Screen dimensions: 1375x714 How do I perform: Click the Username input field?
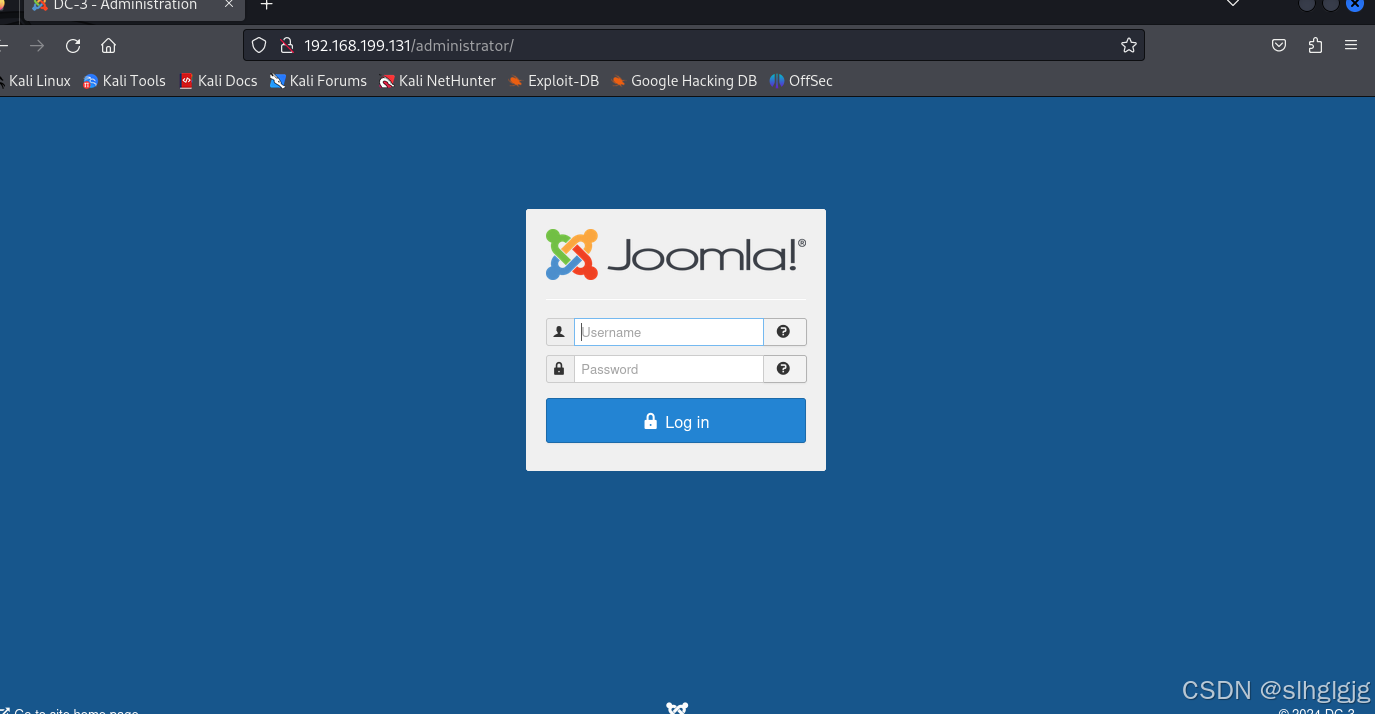tap(668, 332)
